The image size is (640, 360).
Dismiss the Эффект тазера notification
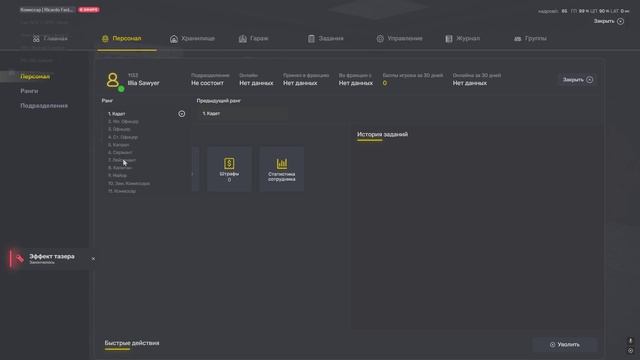pos(93,259)
